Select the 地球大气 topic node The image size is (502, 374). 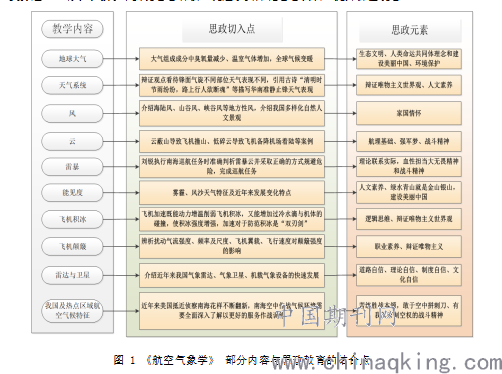point(72,59)
